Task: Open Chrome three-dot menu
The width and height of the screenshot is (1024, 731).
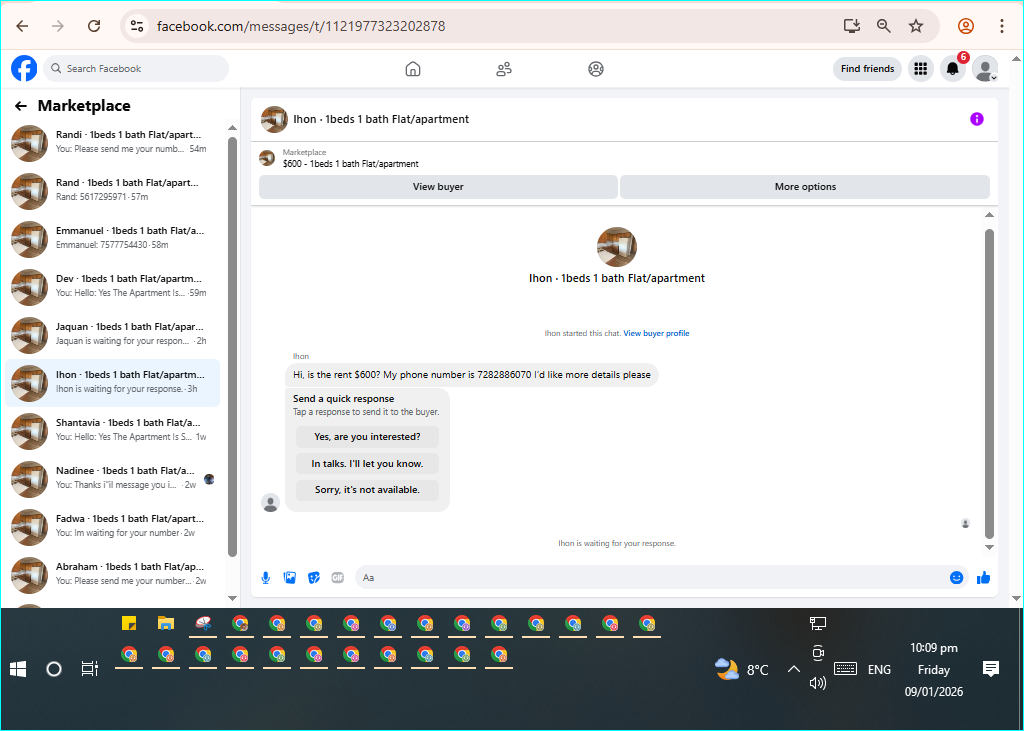Action: tap(1001, 26)
